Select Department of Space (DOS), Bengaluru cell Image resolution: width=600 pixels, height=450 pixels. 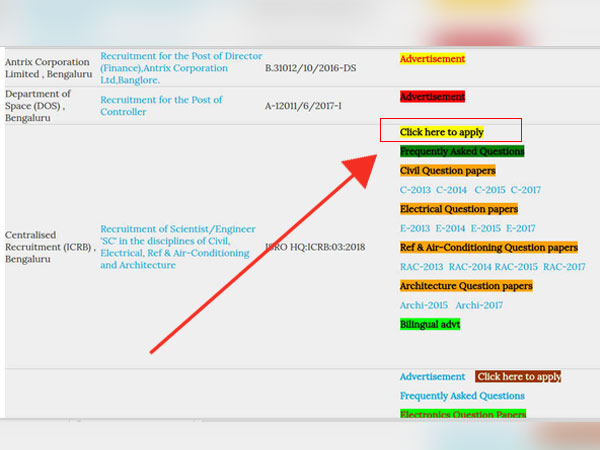[x=38, y=106]
